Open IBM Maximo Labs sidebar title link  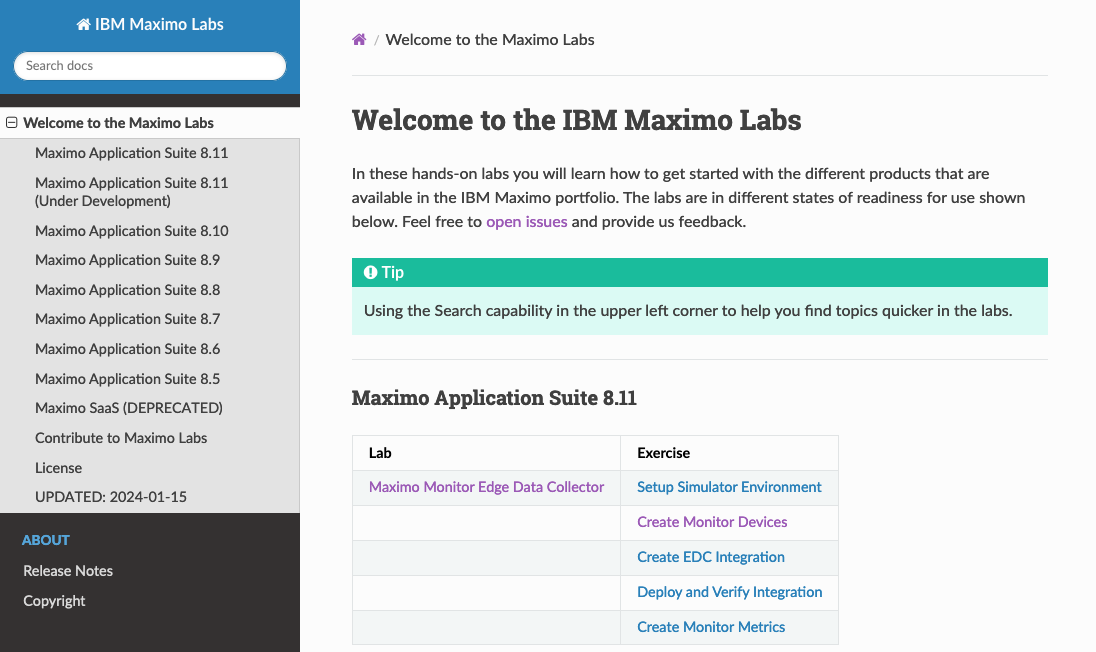click(150, 24)
